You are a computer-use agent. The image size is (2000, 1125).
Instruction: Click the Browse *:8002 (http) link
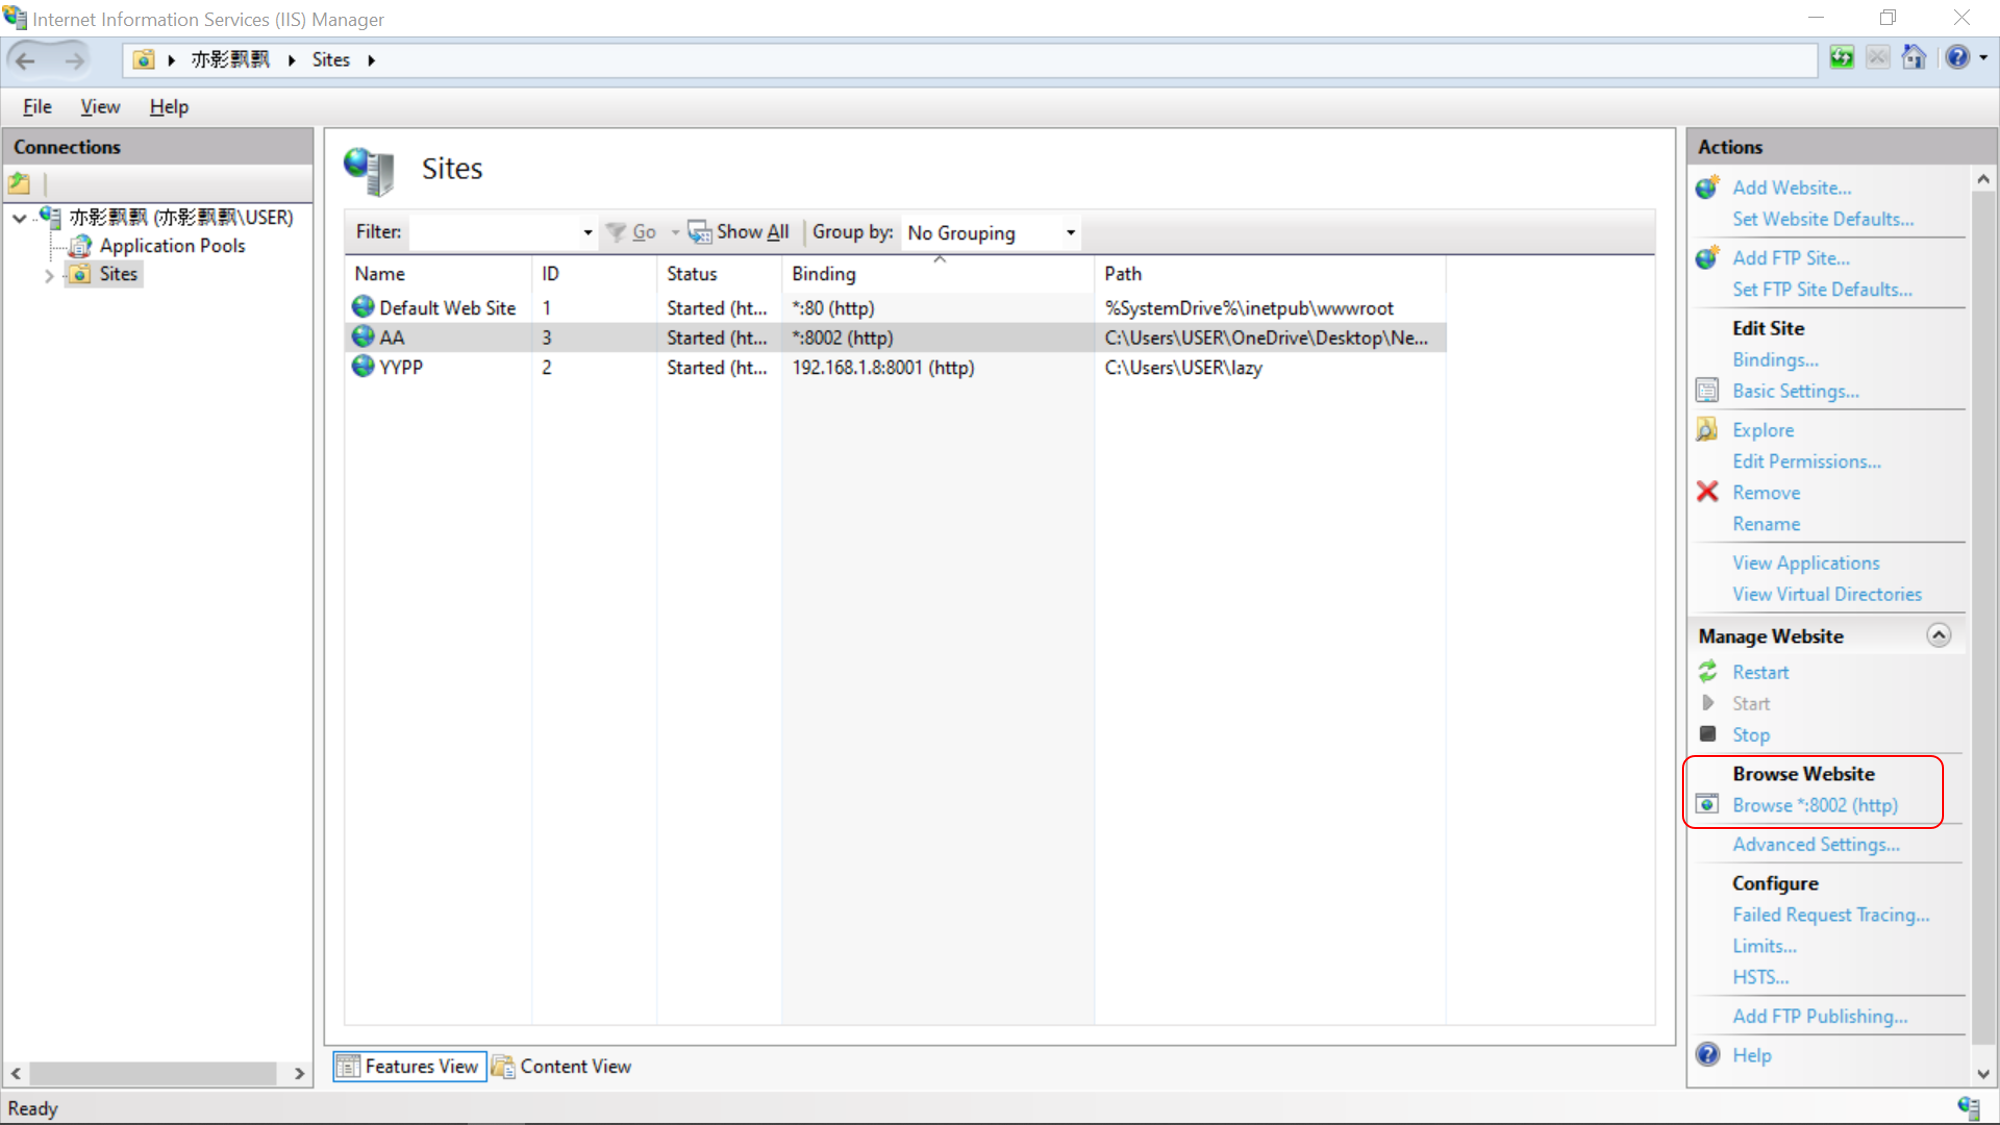(x=1814, y=805)
